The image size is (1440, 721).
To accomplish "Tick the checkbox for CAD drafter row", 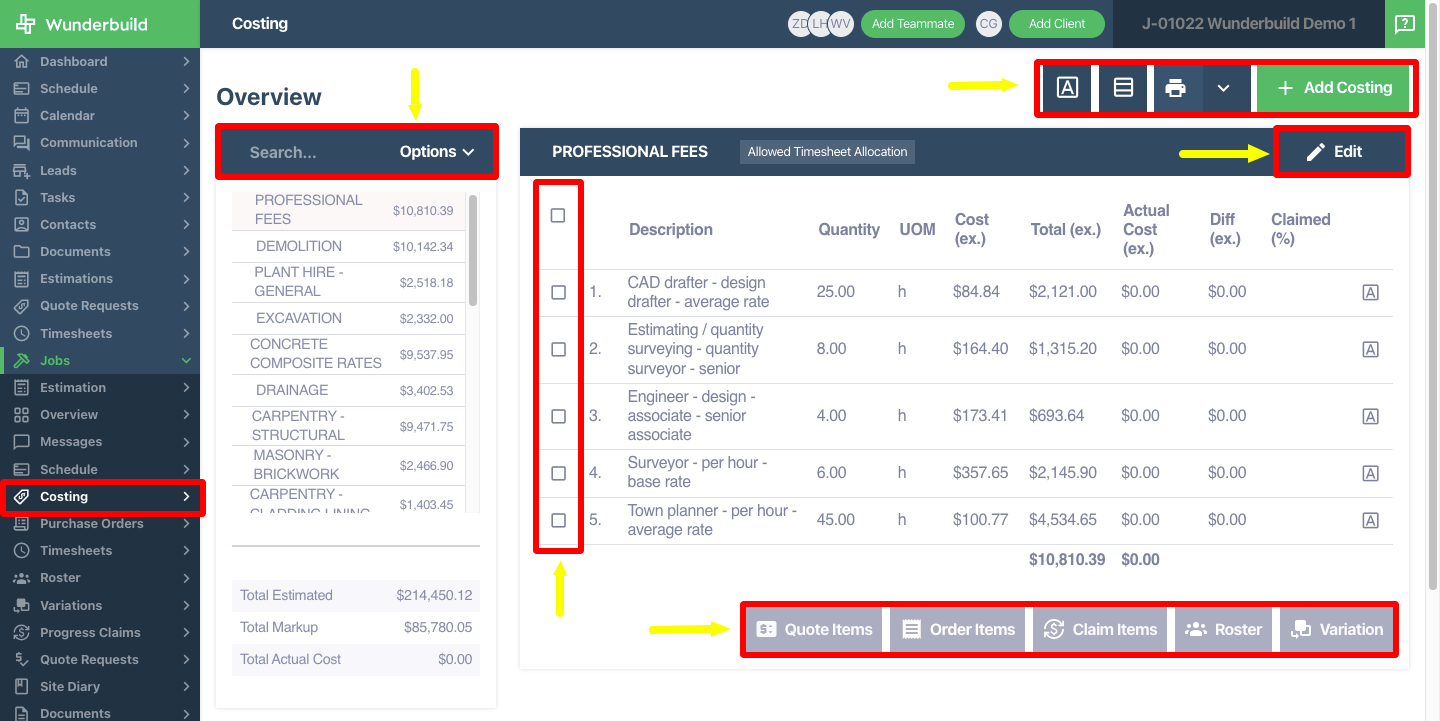I will pos(558,292).
